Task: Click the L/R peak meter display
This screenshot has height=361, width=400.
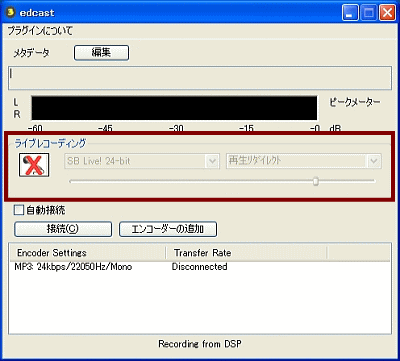Action: pos(174,108)
